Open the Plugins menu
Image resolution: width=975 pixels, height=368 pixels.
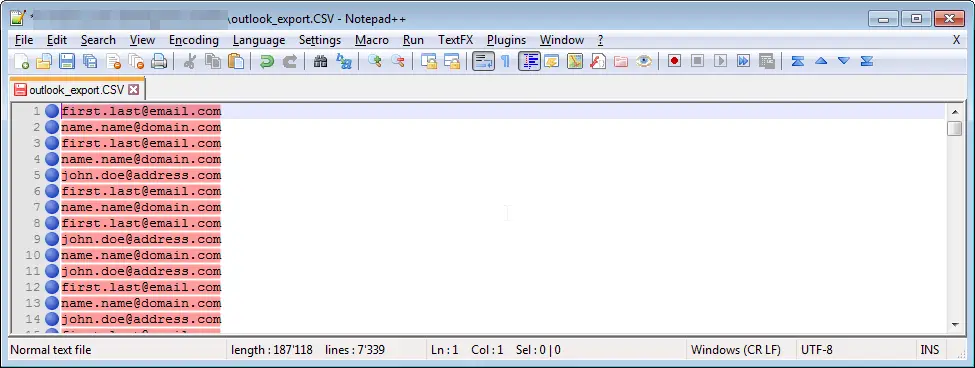pos(506,40)
